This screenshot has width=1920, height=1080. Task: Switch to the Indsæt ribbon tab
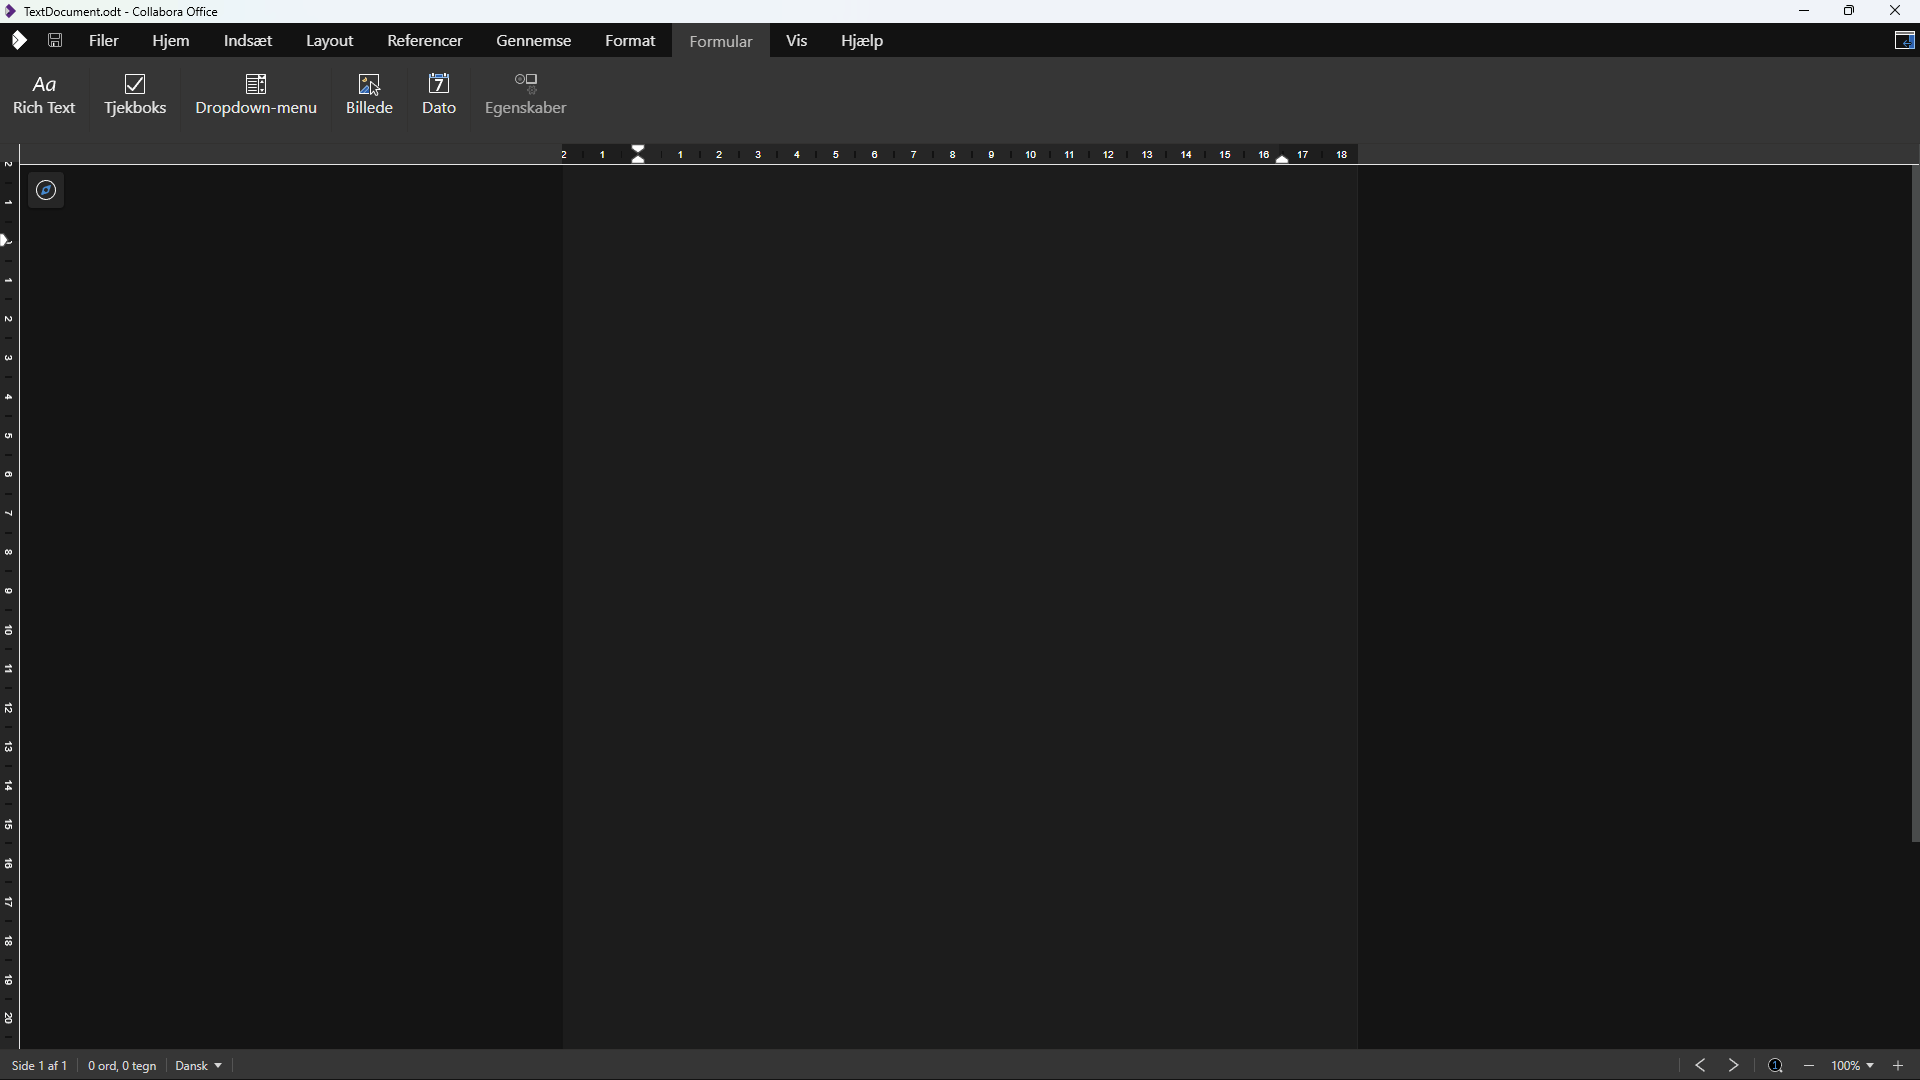(x=246, y=40)
